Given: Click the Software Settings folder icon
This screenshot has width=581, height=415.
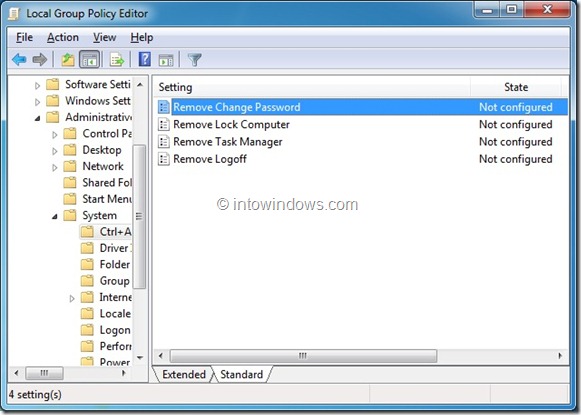Looking at the screenshot, I should coord(53,84).
